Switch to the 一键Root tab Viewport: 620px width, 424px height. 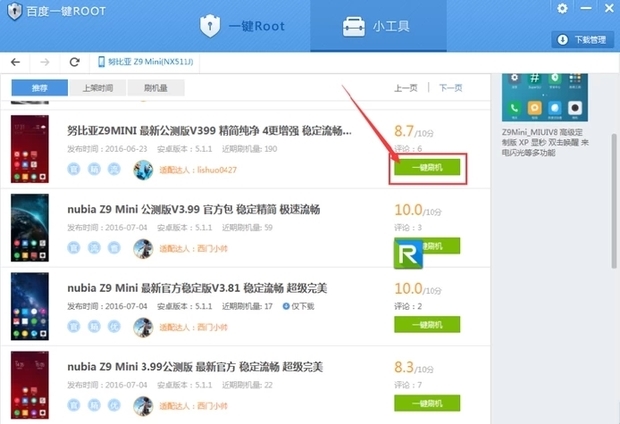[x=242, y=26]
